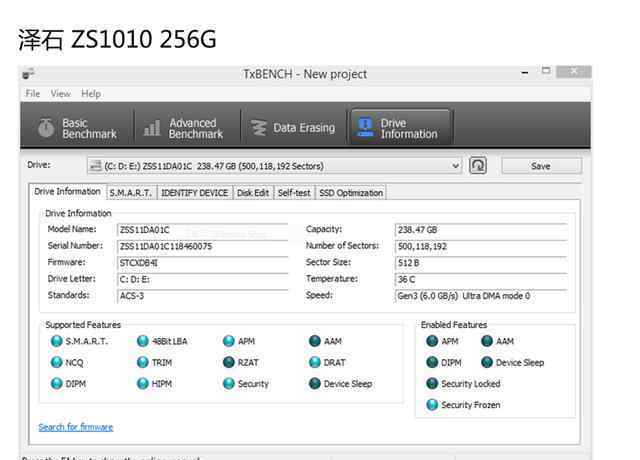Click the Firmware field STCXDB4I
Image resolution: width=640 pixels, height=460 pixels.
[203, 263]
